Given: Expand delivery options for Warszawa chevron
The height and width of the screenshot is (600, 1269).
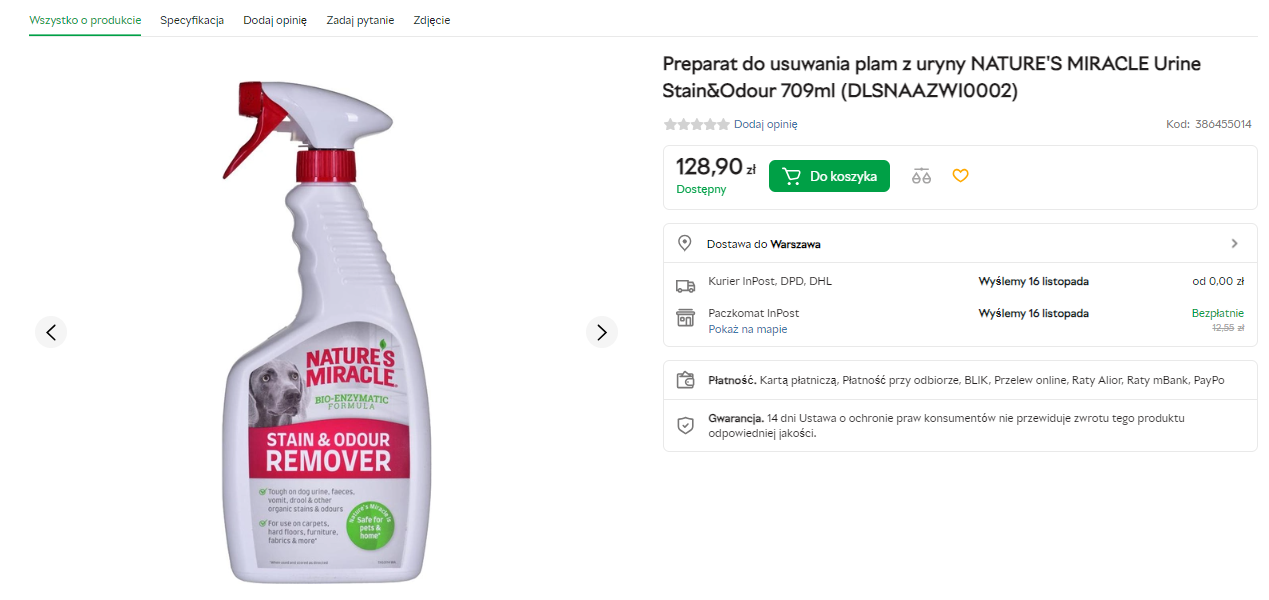Looking at the screenshot, I should [x=1234, y=243].
